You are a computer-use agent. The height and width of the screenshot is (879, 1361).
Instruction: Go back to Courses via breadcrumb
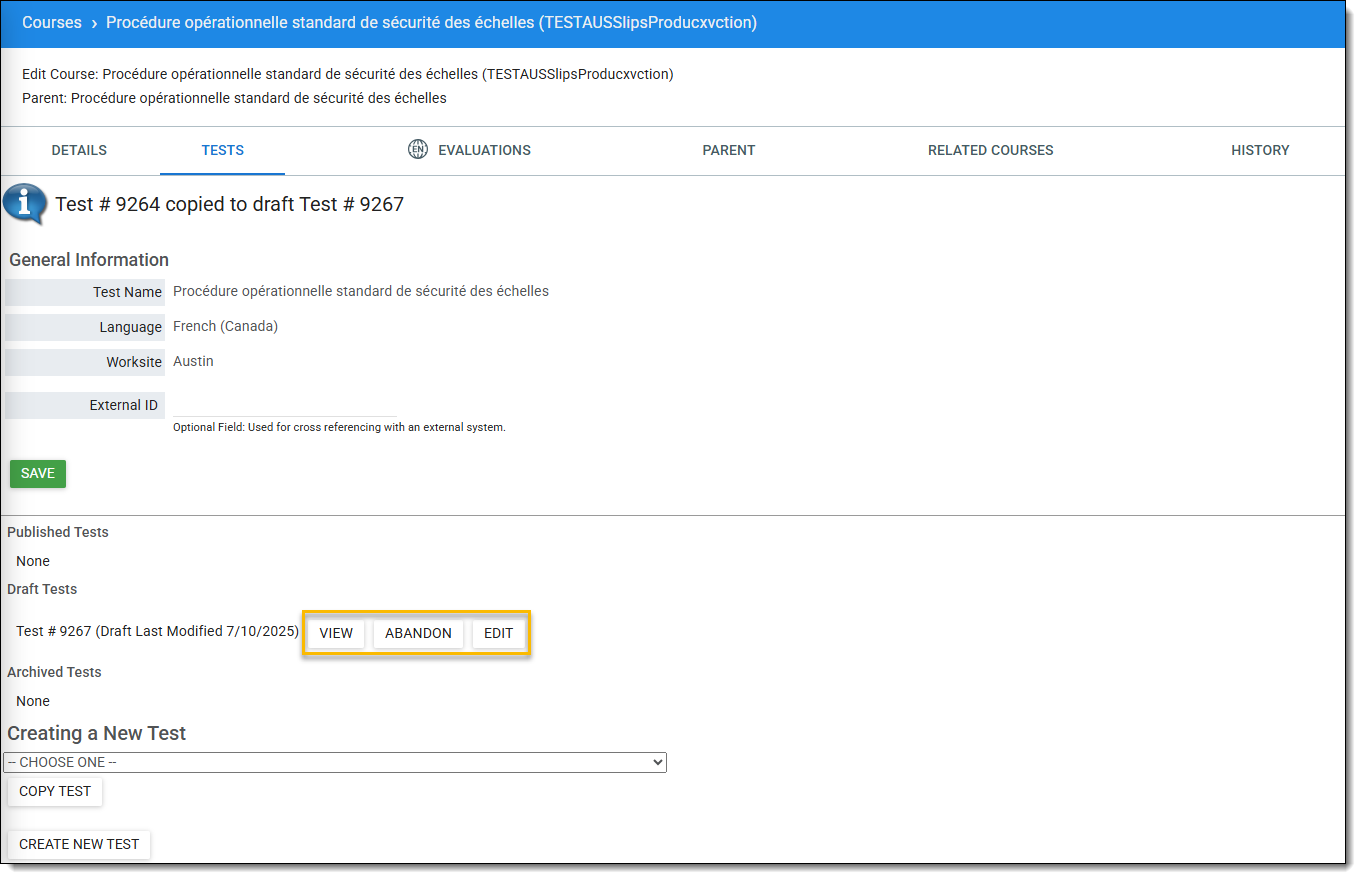[52, 23]
